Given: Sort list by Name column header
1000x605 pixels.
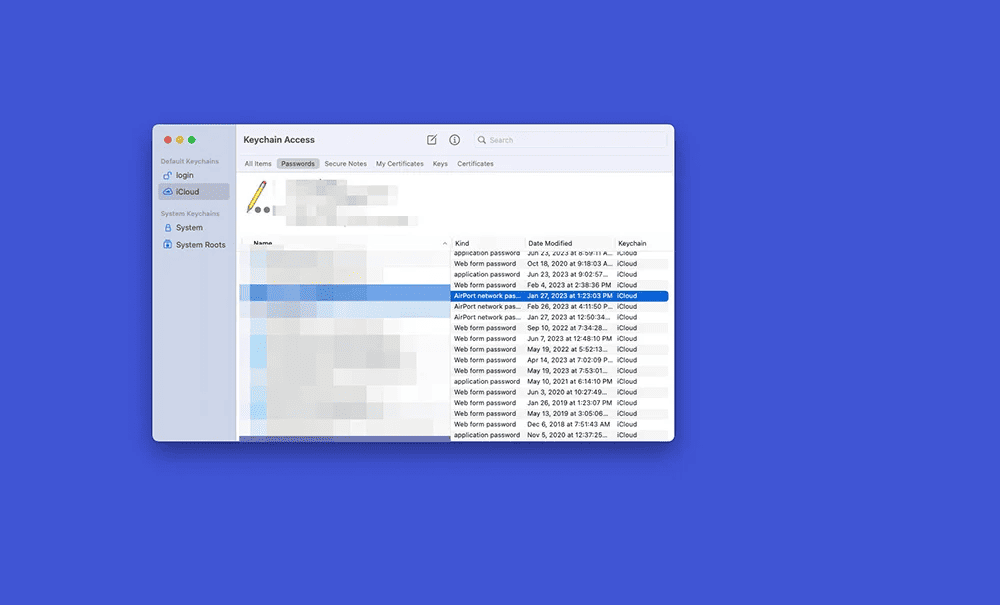Looking at the screenshot, I should 263,243.
